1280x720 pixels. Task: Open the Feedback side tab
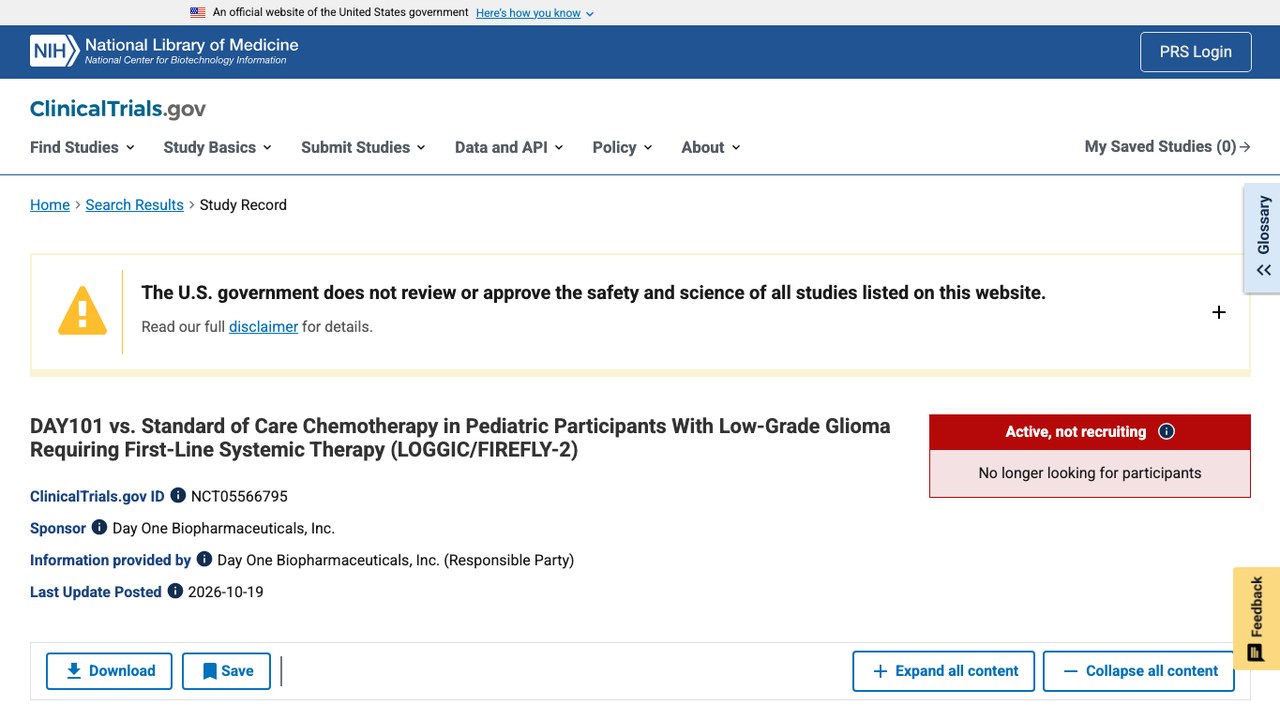(x=1257, y=618)
